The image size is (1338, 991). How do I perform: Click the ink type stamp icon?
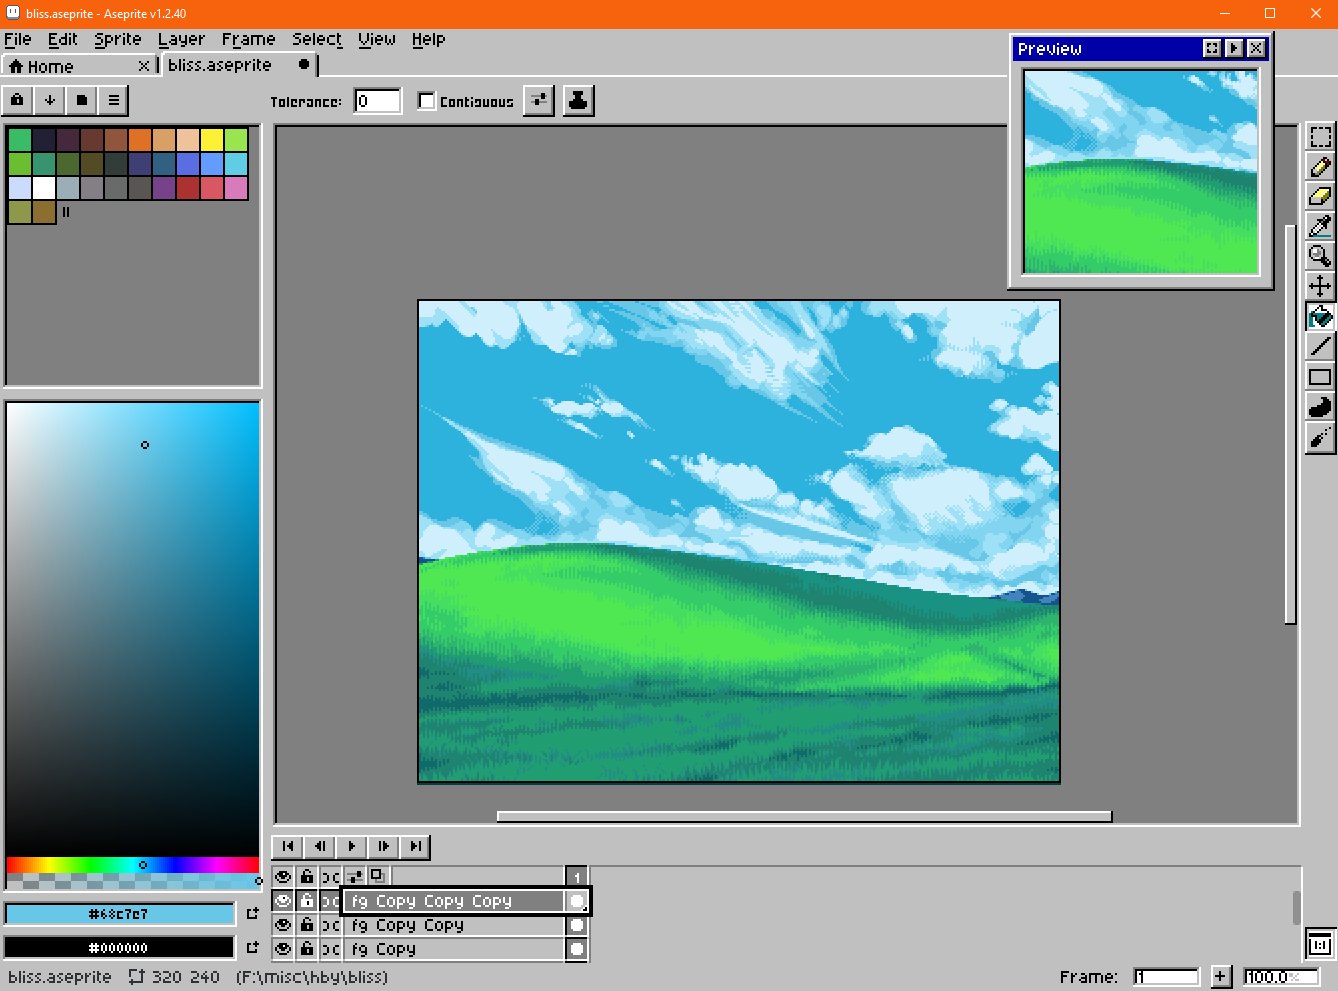tap(578, 100)
